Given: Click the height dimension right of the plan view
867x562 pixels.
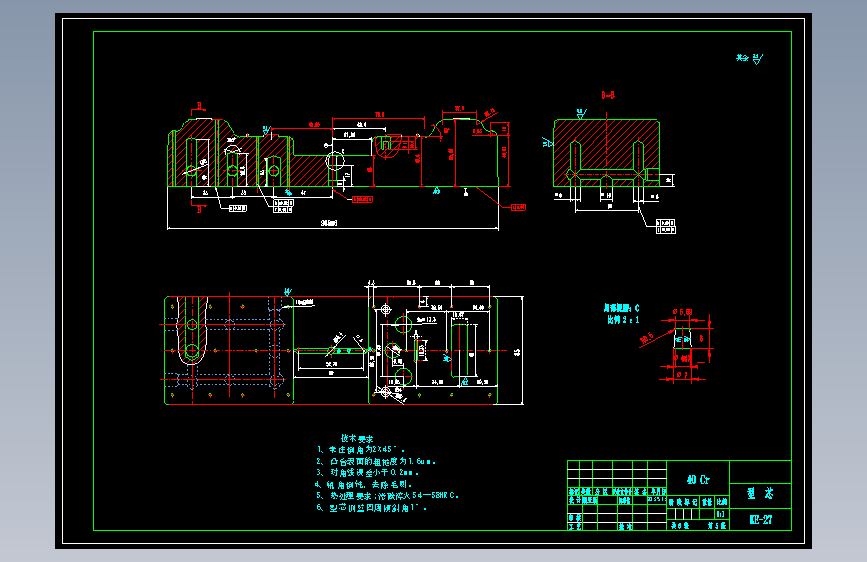Looking at the screenshot, I should [518, 351].
